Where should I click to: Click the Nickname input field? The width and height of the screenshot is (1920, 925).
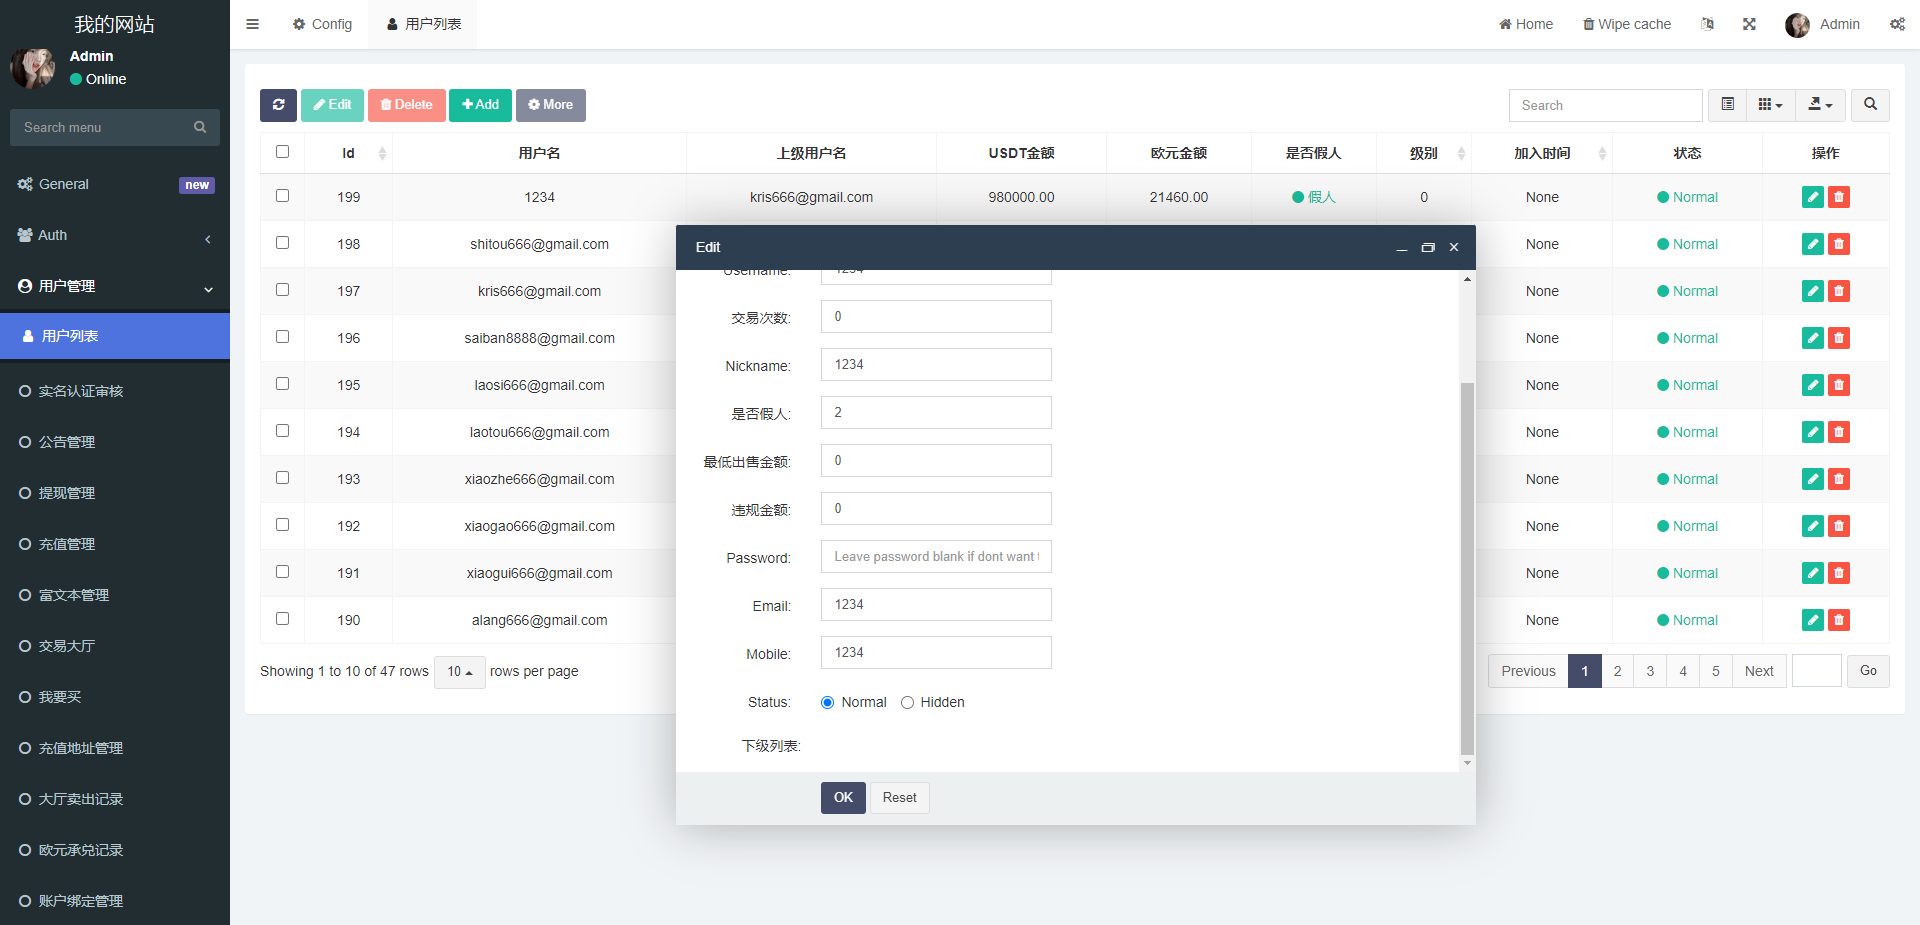click(936, 365)
